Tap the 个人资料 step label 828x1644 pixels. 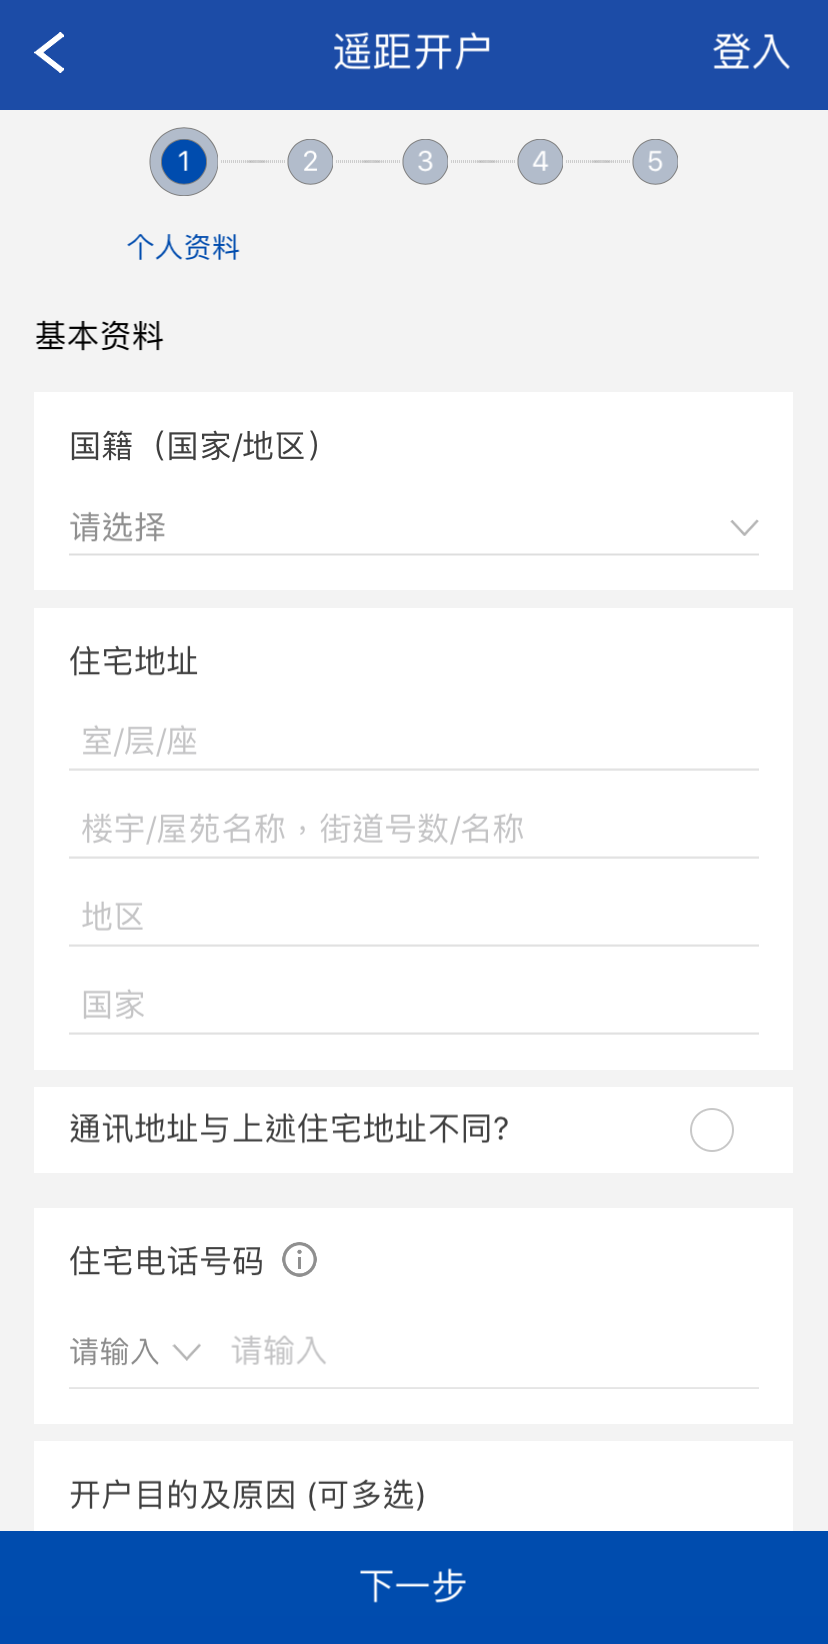click(x=184, y=247)
